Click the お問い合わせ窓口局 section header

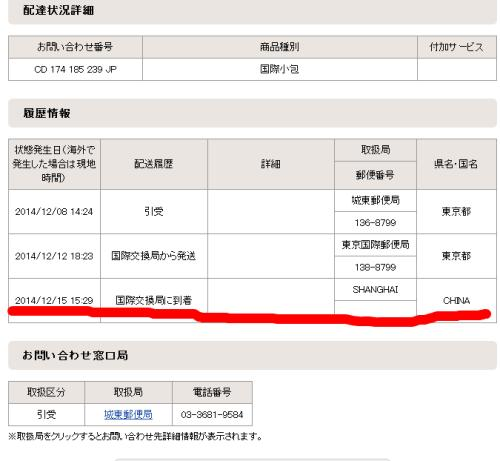tap(75, 355)
